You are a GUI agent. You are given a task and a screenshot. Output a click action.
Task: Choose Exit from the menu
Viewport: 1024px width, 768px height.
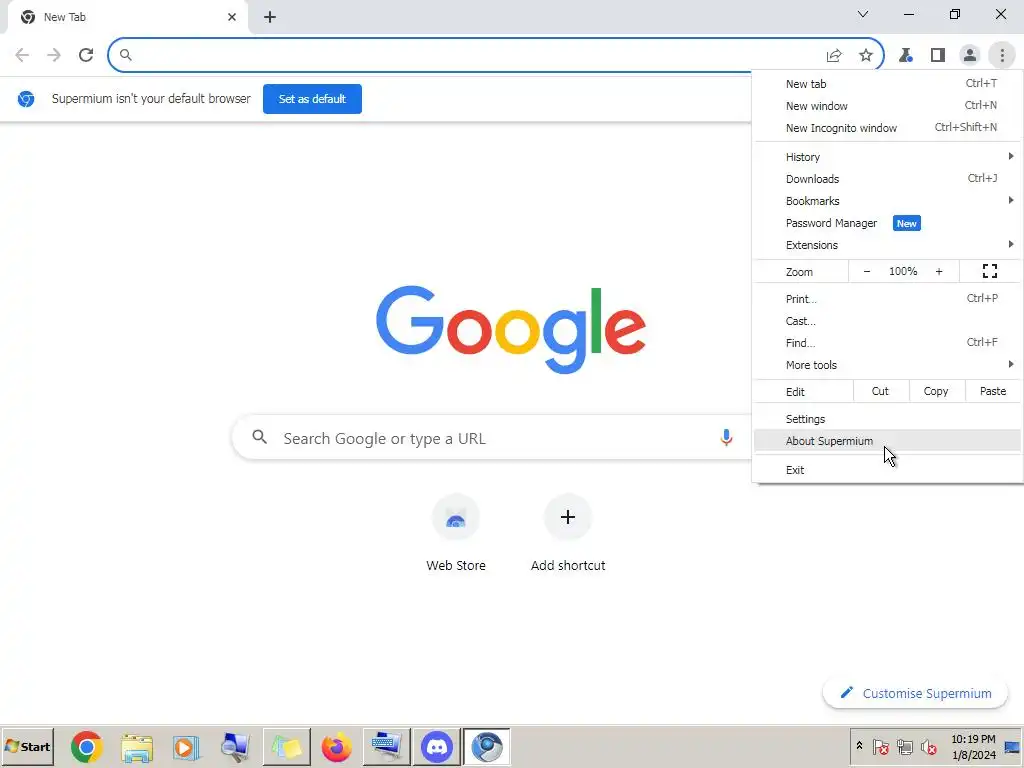[x=888, y=470]
